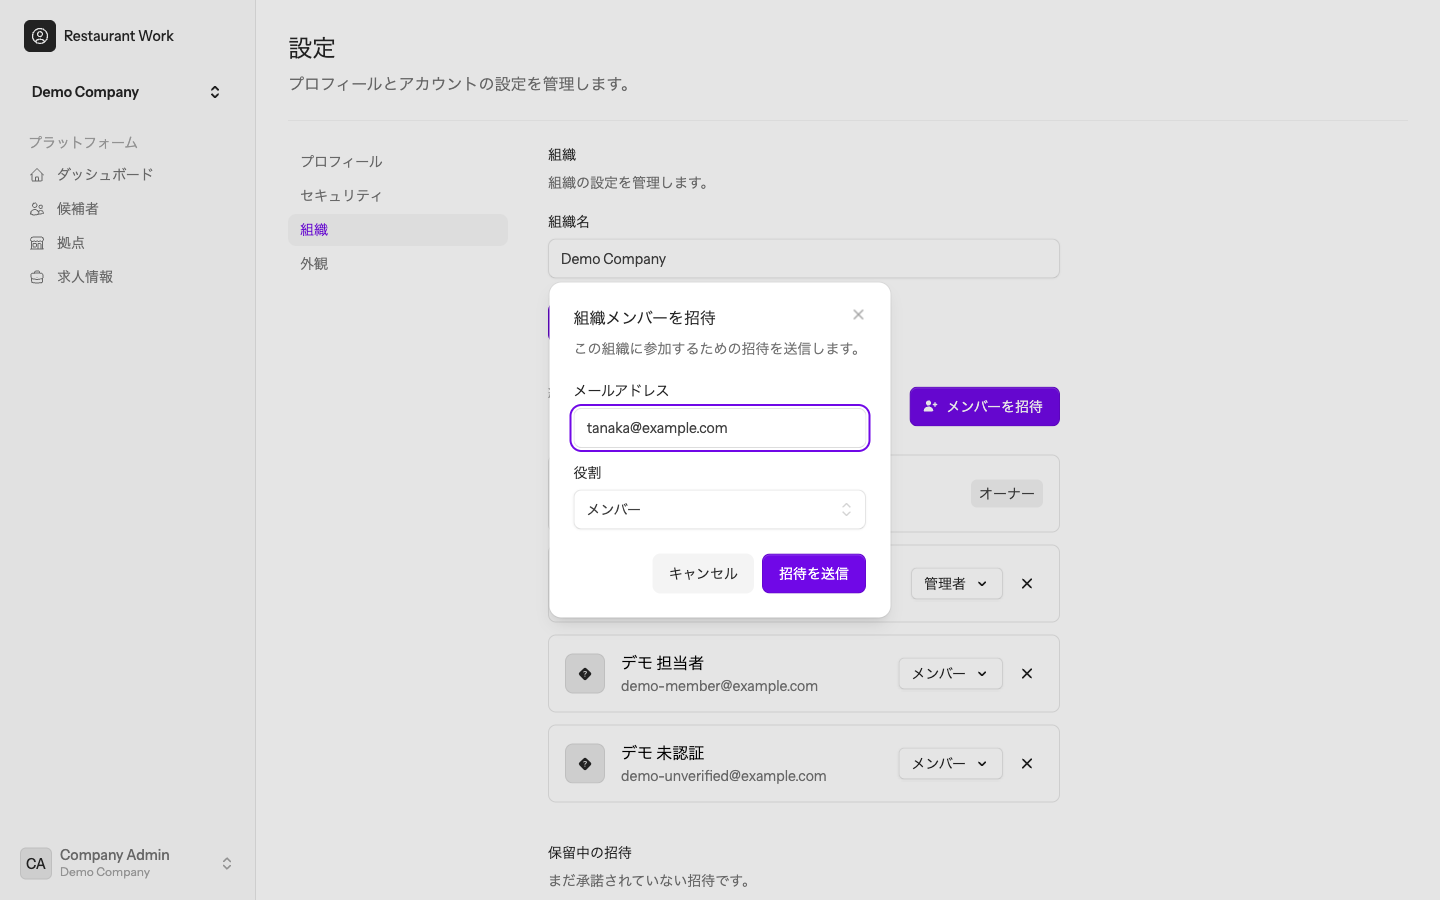Click the 候補者 people icon

(37, 209)
